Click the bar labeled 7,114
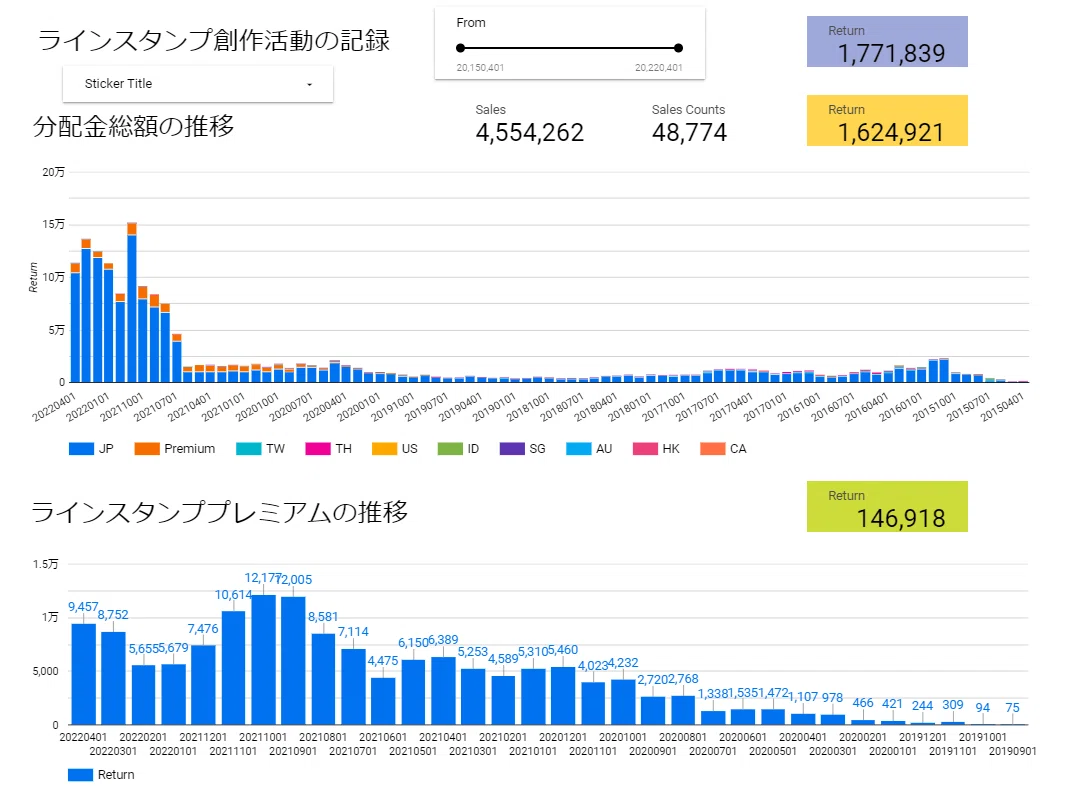1074x786 pixels. tap(353, 687)
